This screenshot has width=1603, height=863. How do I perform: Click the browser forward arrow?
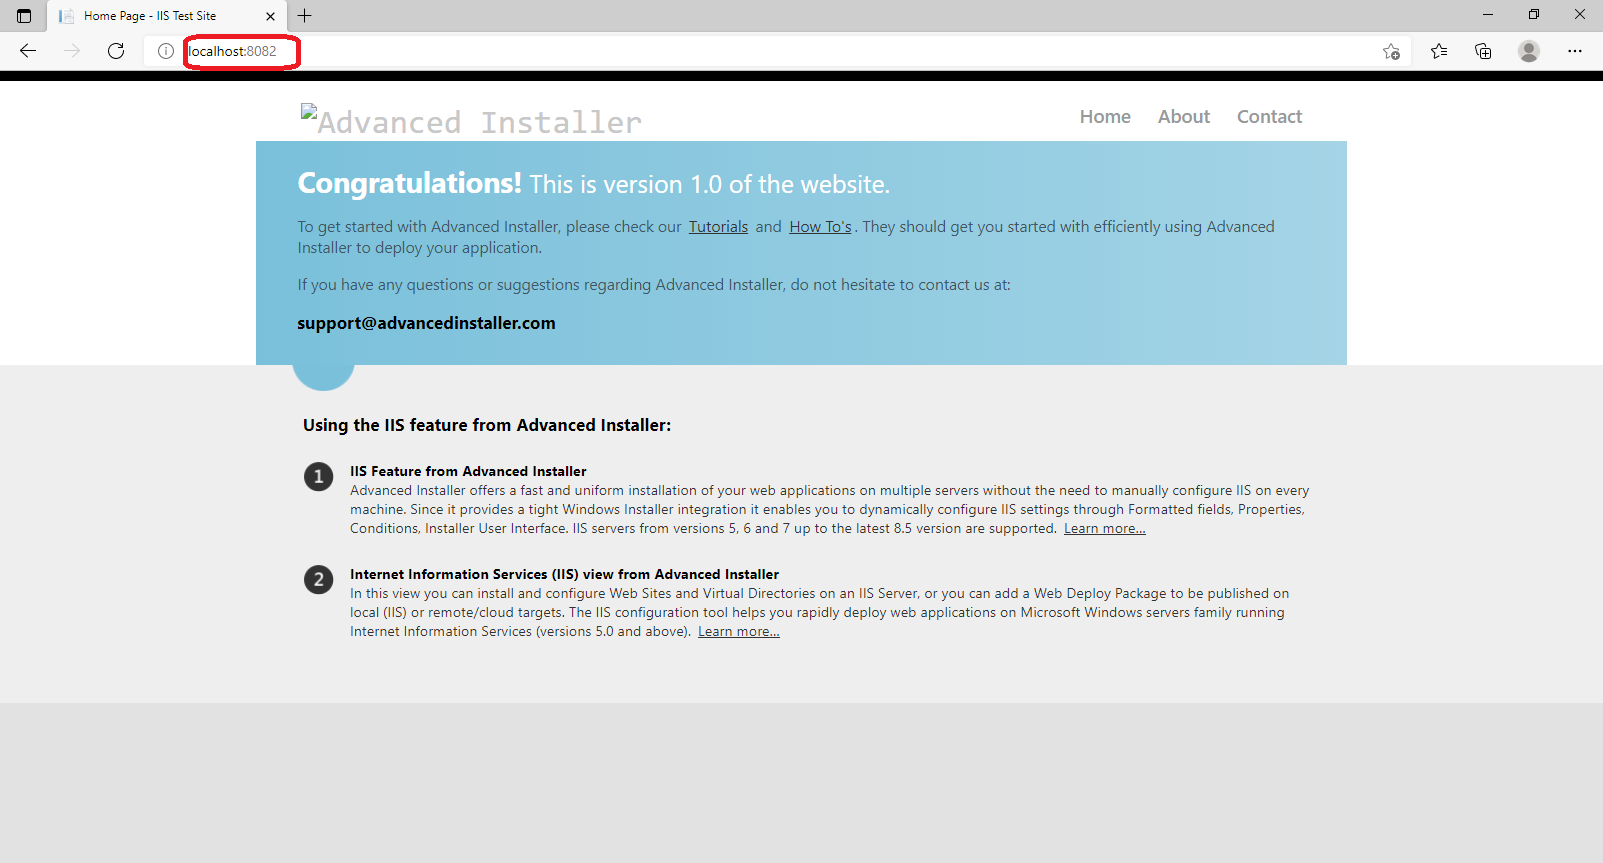72,51
